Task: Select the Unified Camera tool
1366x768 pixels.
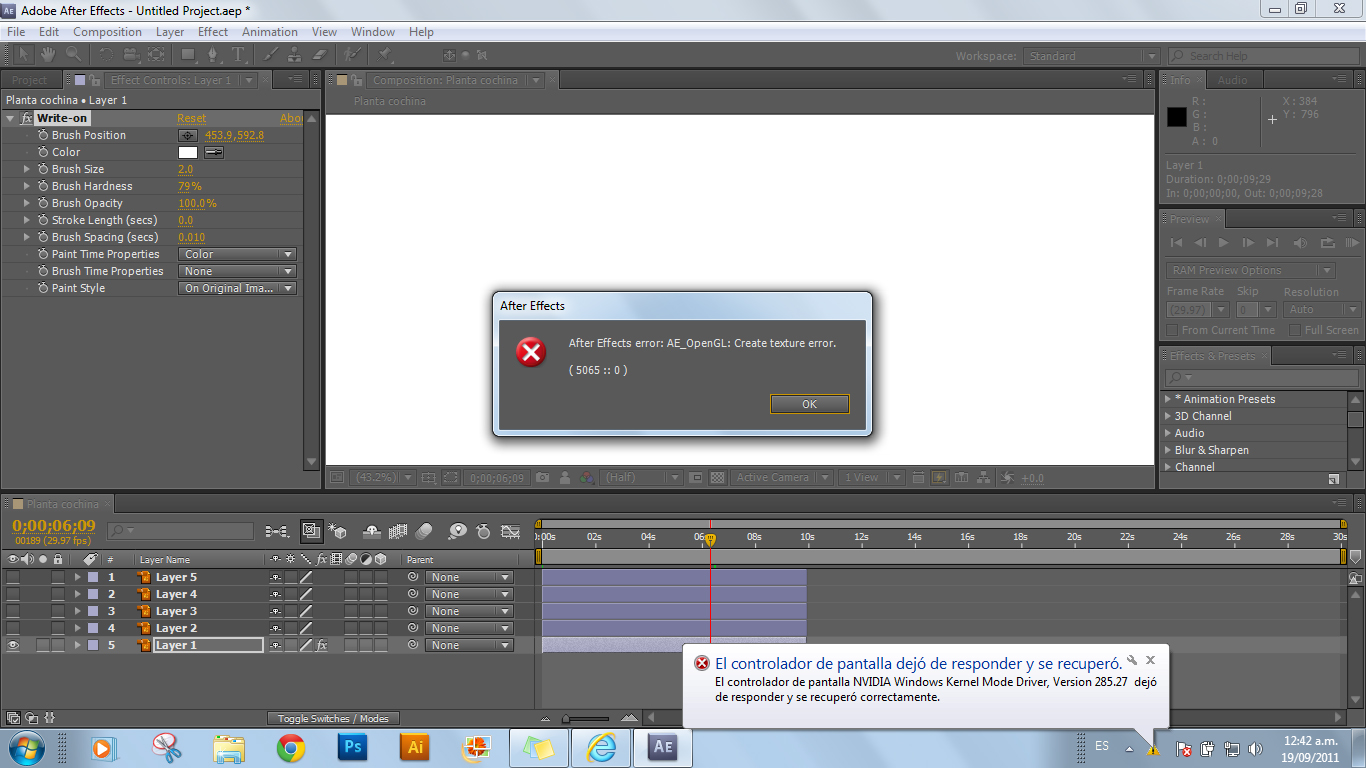Action: (131, 55)
